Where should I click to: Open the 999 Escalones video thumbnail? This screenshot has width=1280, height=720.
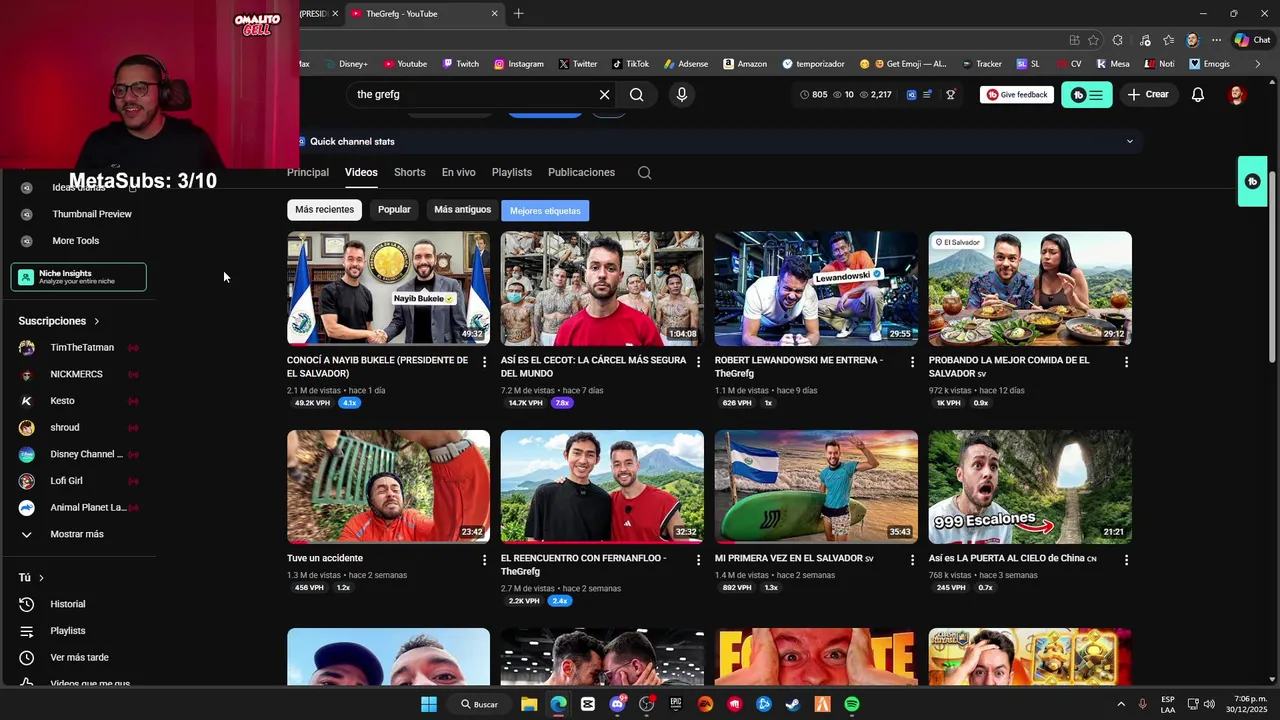1030,487
